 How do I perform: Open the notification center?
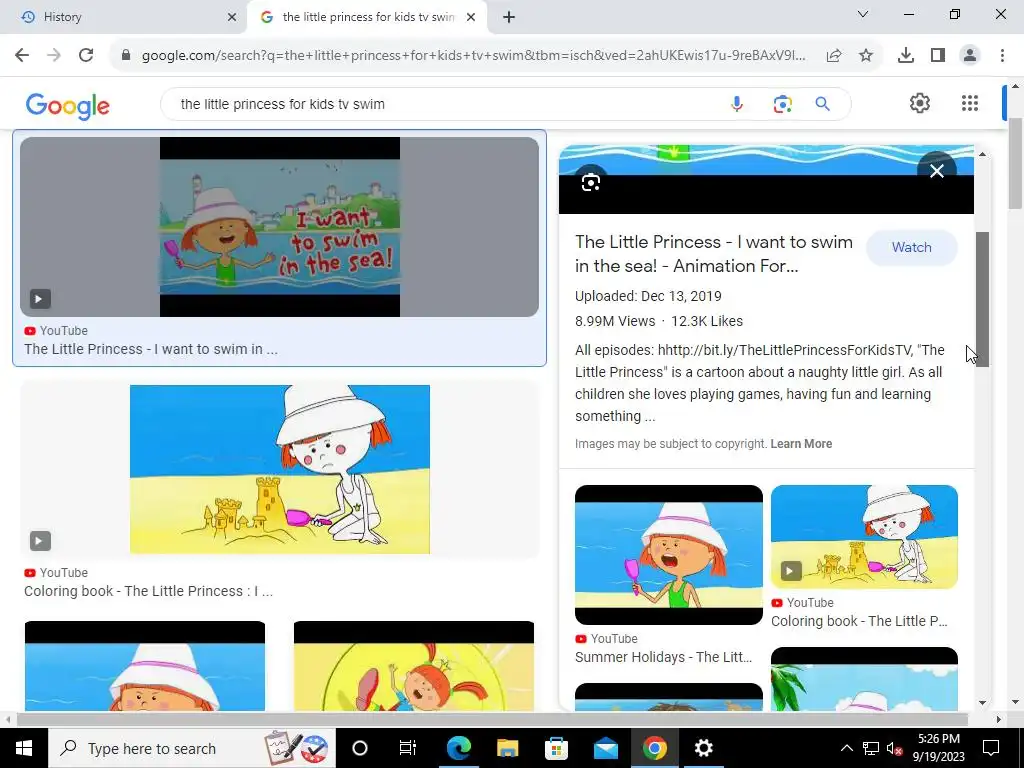tap(991, 748)
